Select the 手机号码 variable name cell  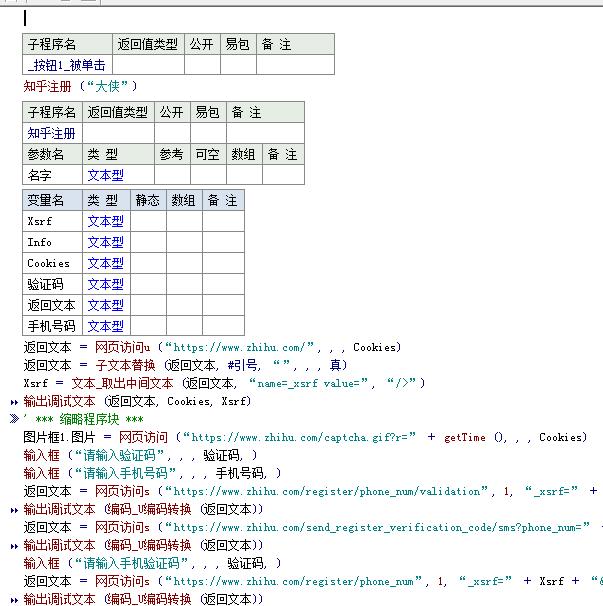[53, 326]
